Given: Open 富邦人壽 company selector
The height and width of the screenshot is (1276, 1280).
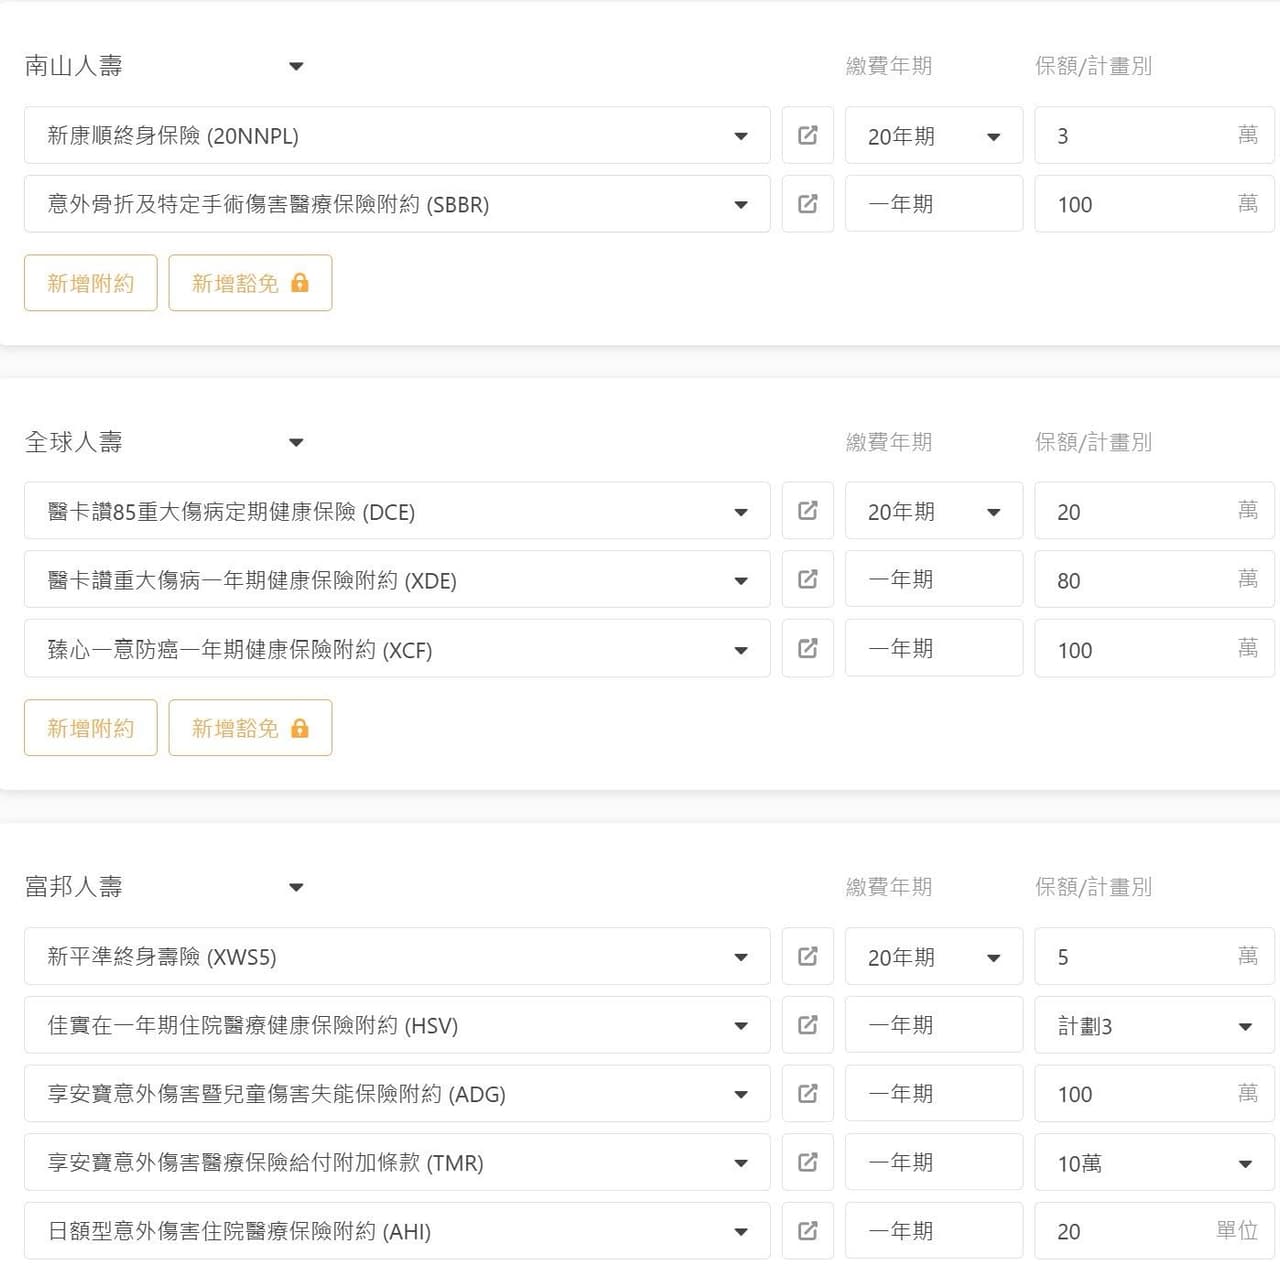Looking at the screenshot, I should point(295,887).
